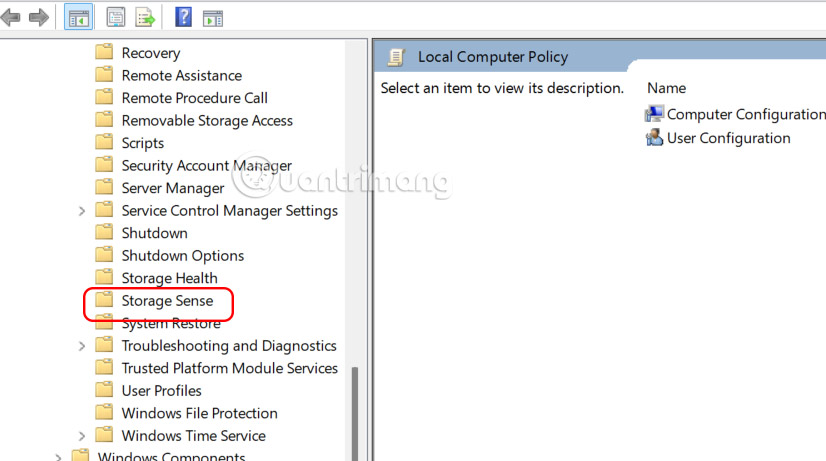Screen dimensions: 826x461
Task: Toggle Show/Hide Action Pane icon
Action: pyautogui.click(x=213, y=18)
